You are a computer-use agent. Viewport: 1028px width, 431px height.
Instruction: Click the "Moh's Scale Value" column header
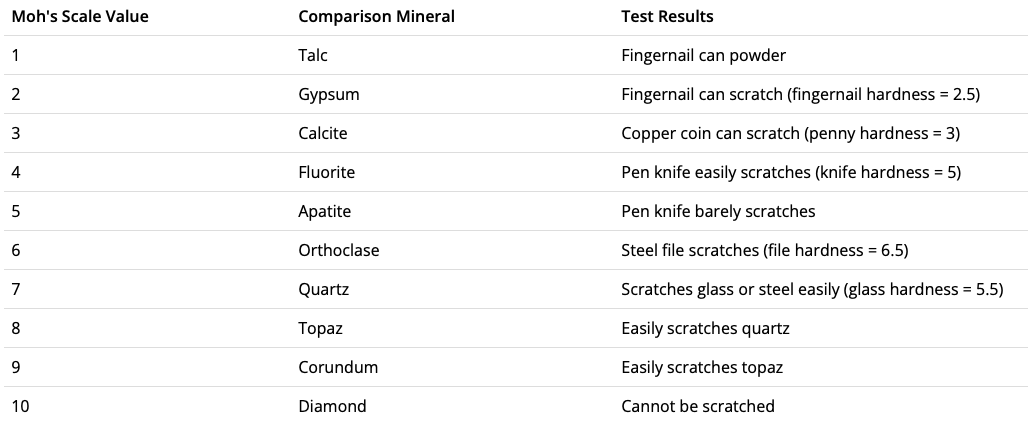coord(80,17)
